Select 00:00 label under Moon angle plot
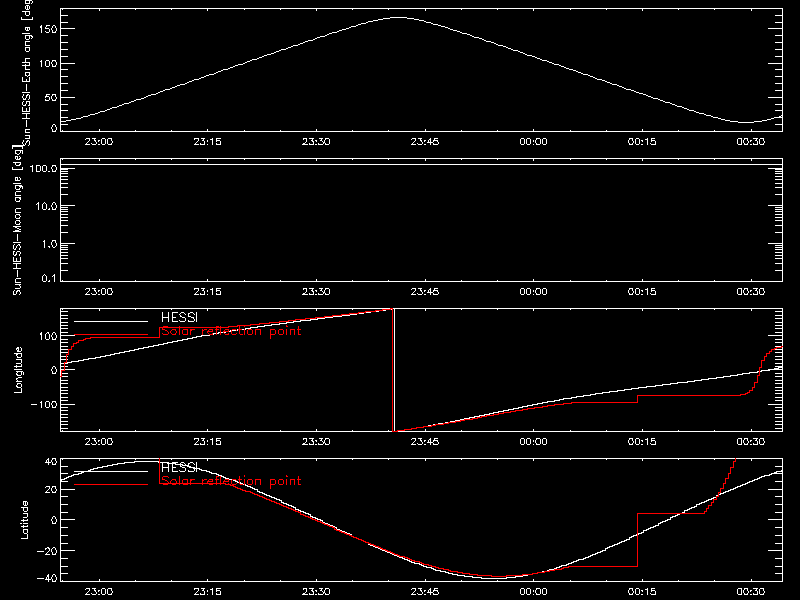800x600 pixels. coord(533,292)
